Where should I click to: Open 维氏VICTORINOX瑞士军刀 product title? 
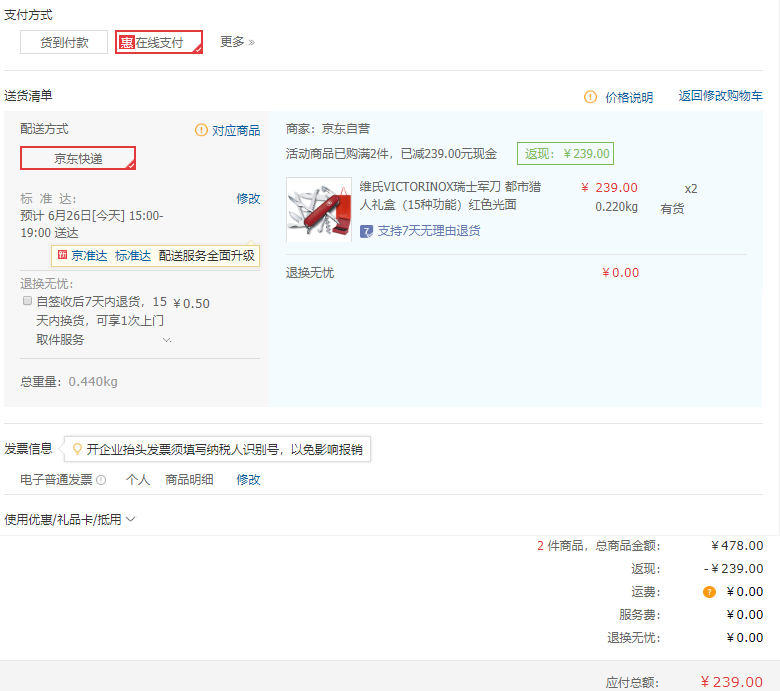pyautogui.click(x=450, y=196)
